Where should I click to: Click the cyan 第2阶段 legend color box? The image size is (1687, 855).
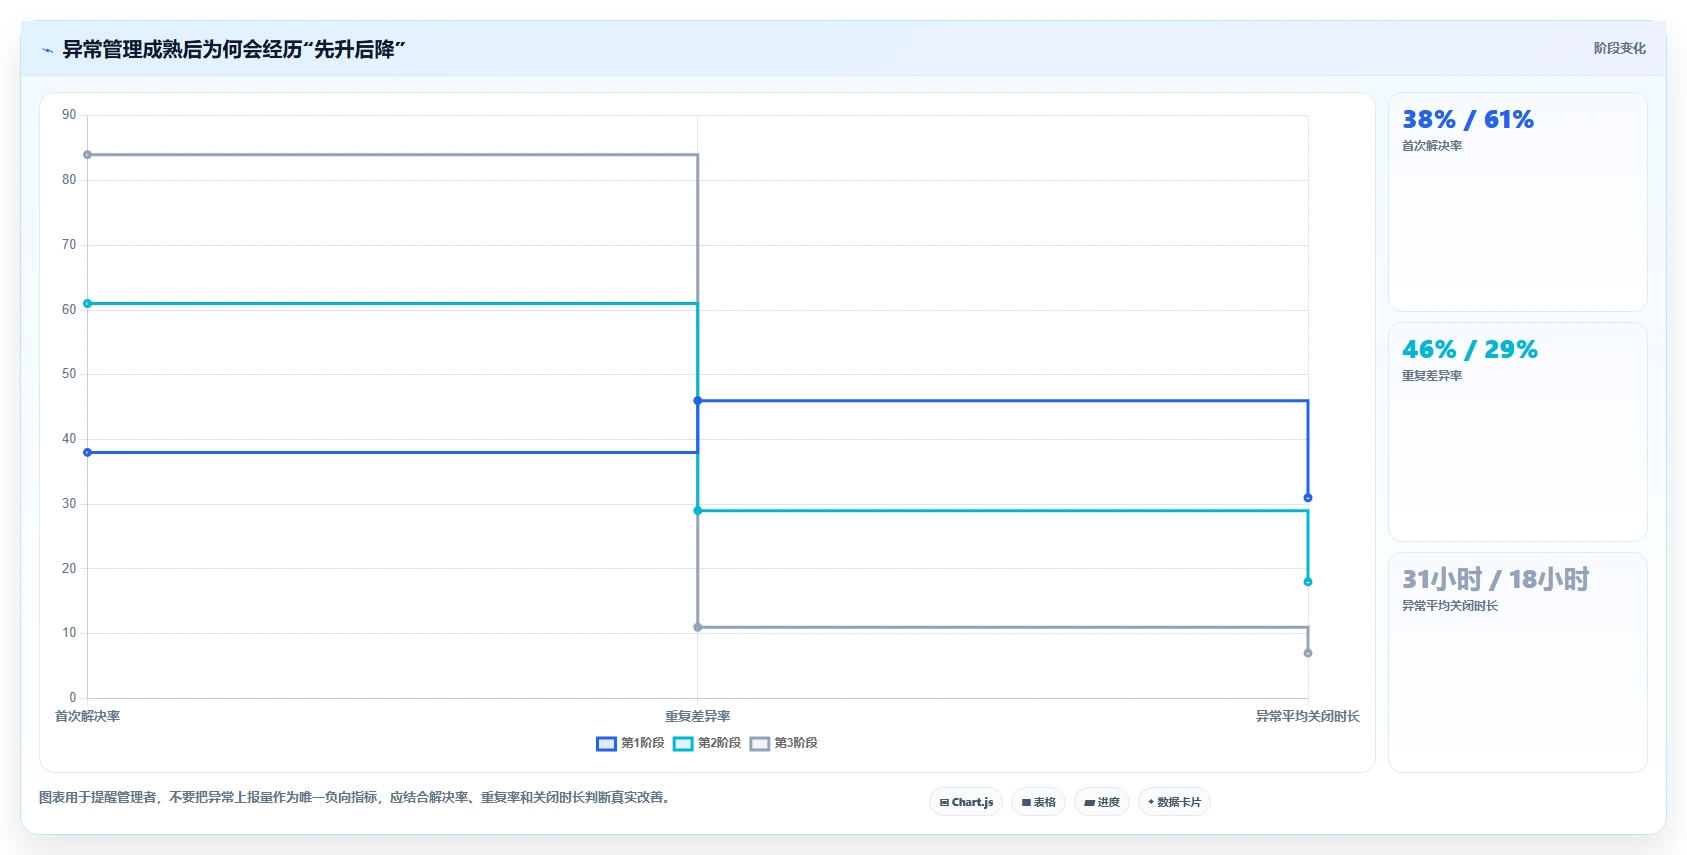683,743
